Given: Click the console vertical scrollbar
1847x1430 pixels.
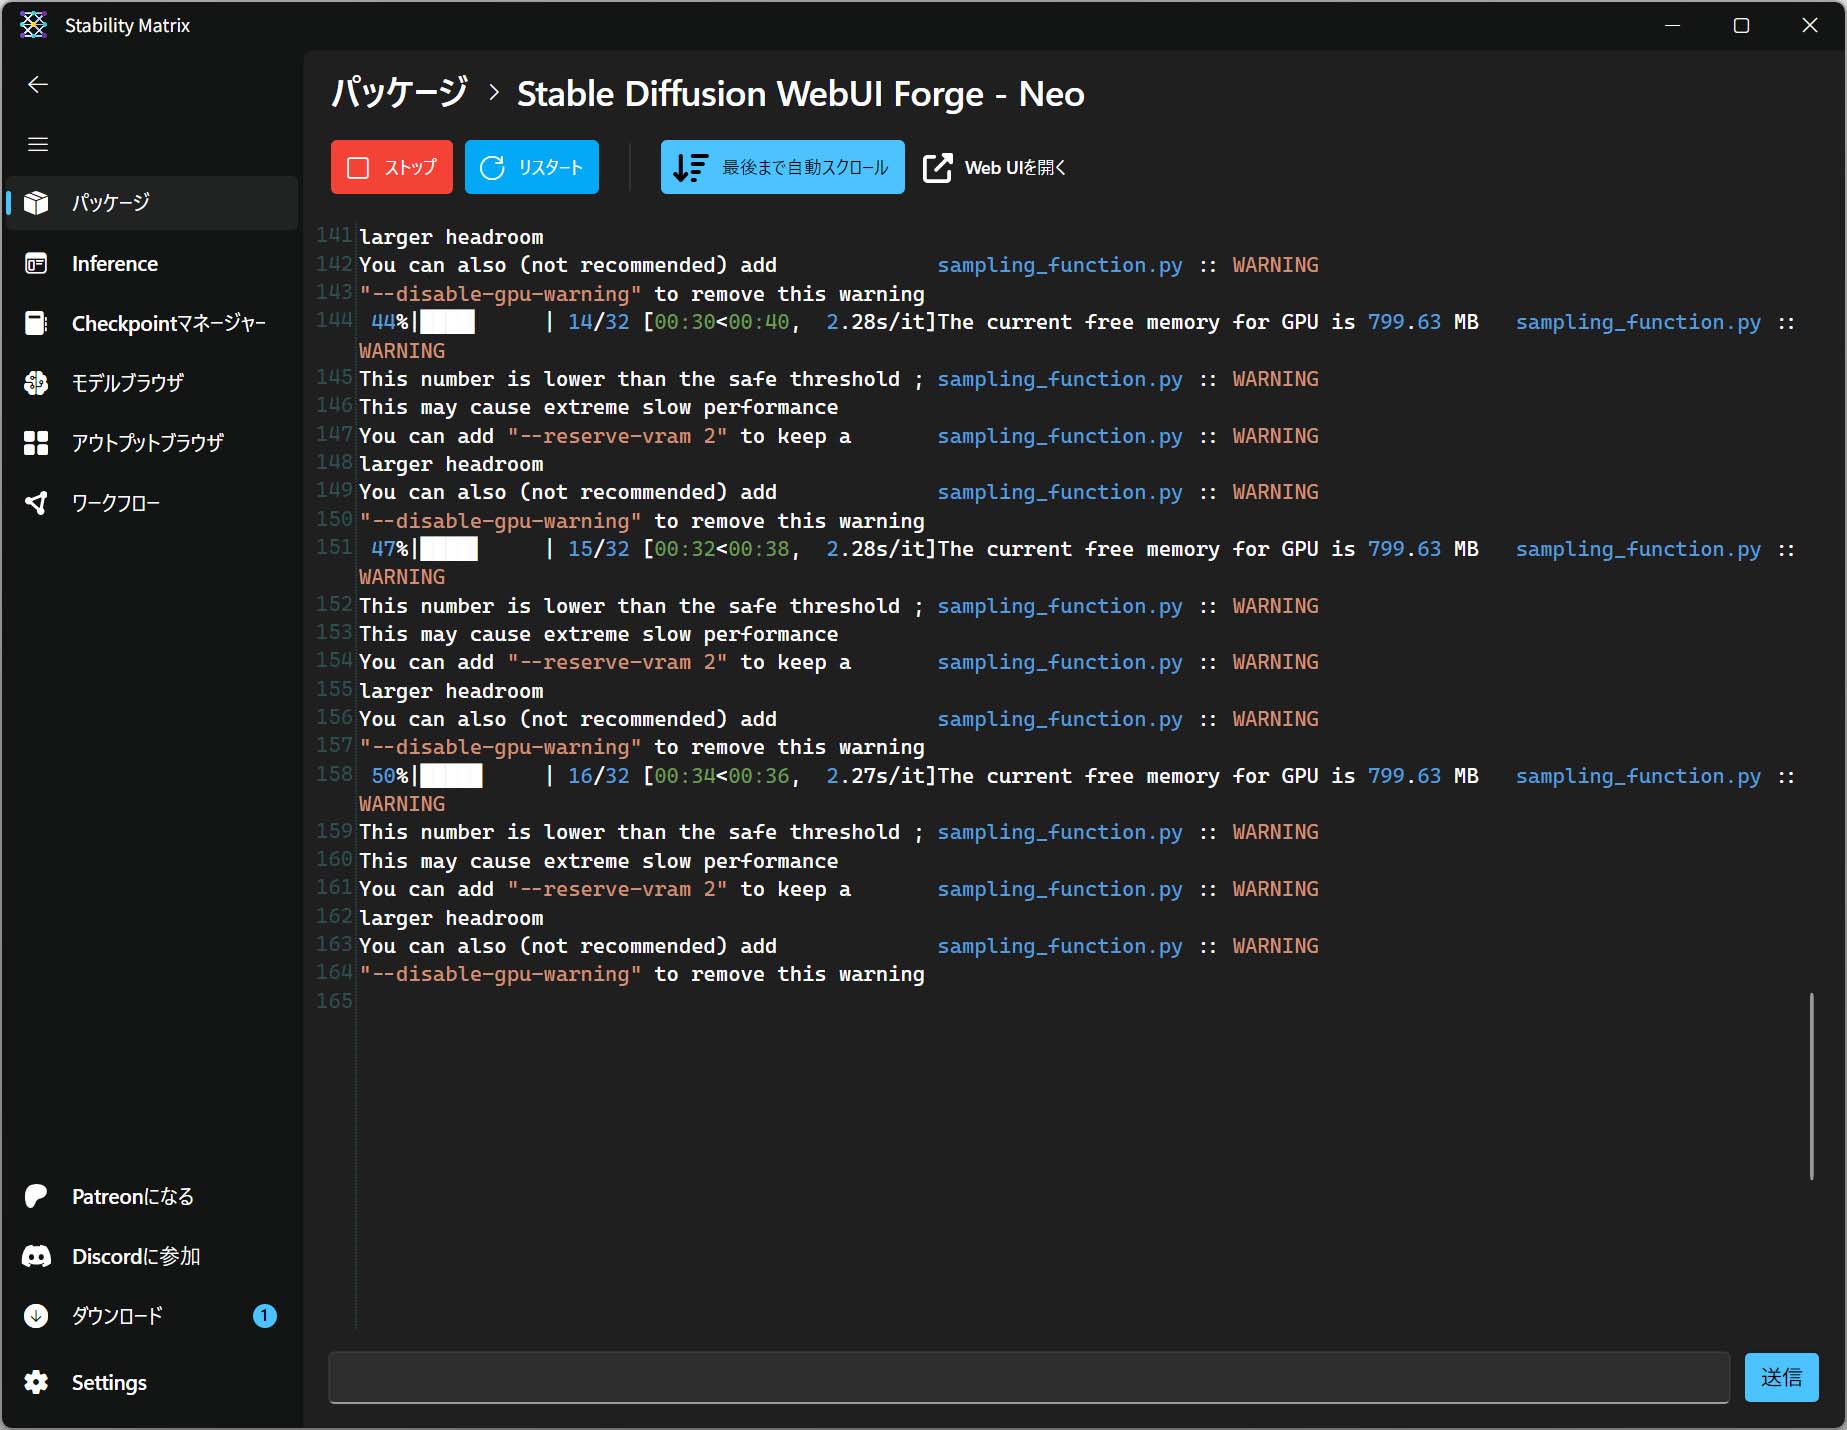Looking at the screenshot, I should tap(1811, 1086).
